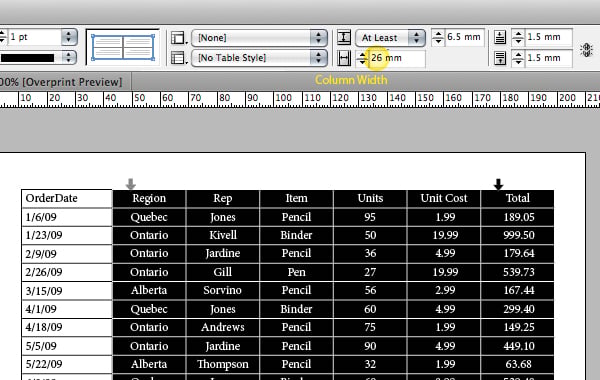Image resolution: width=600 pixels, height=380 pixels.
Task: Click the Thompson rep cell
Action: [222, 364]
